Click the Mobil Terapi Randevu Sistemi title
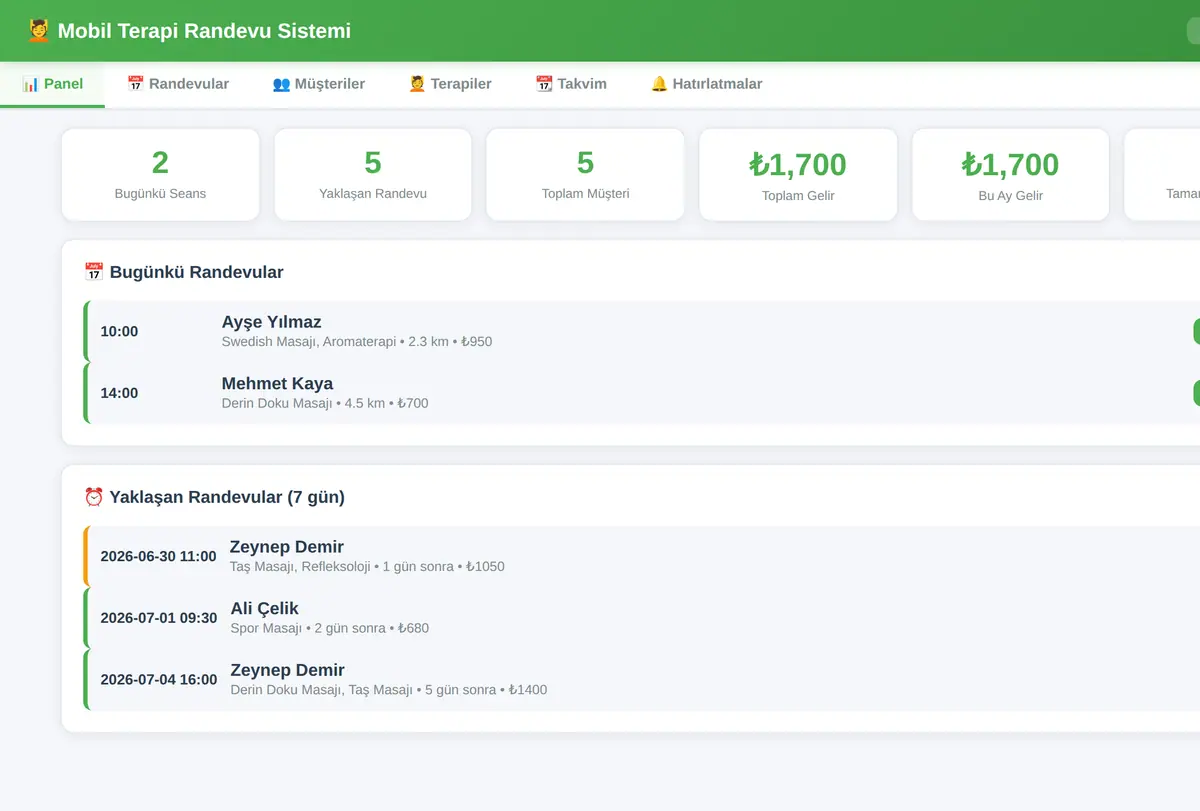Viewport: 1200px width, 811px height. 204,31
